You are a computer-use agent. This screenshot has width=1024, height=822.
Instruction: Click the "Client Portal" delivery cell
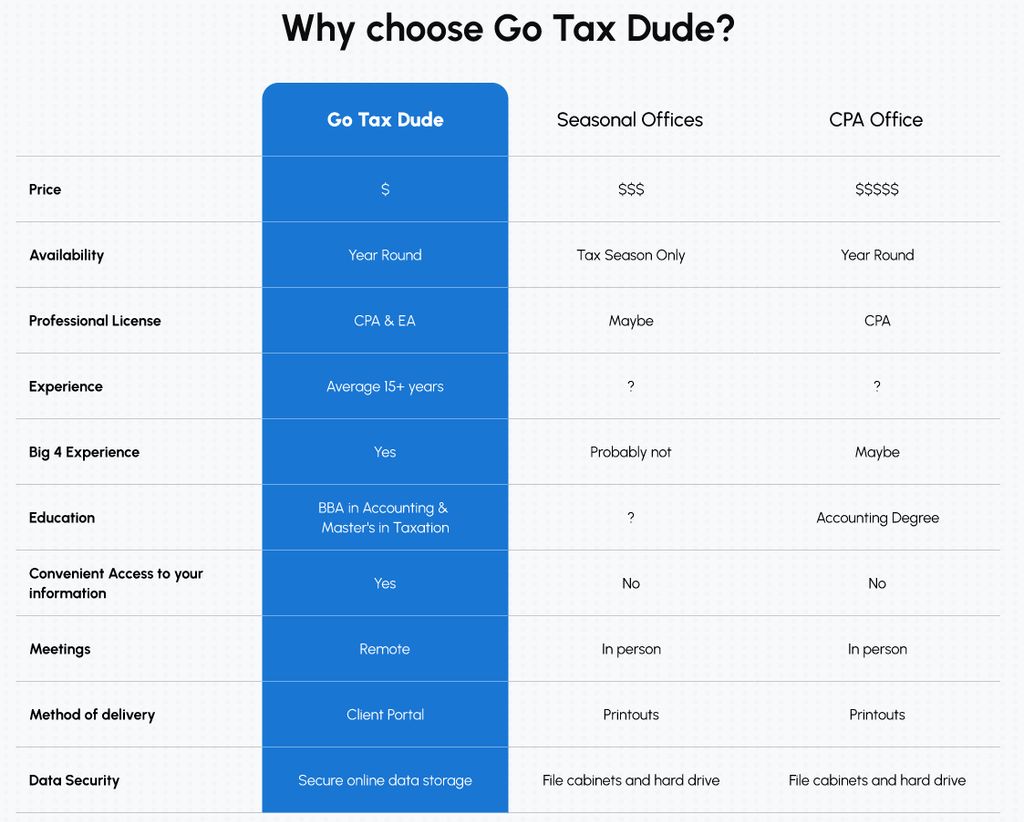tap(385, 715)
